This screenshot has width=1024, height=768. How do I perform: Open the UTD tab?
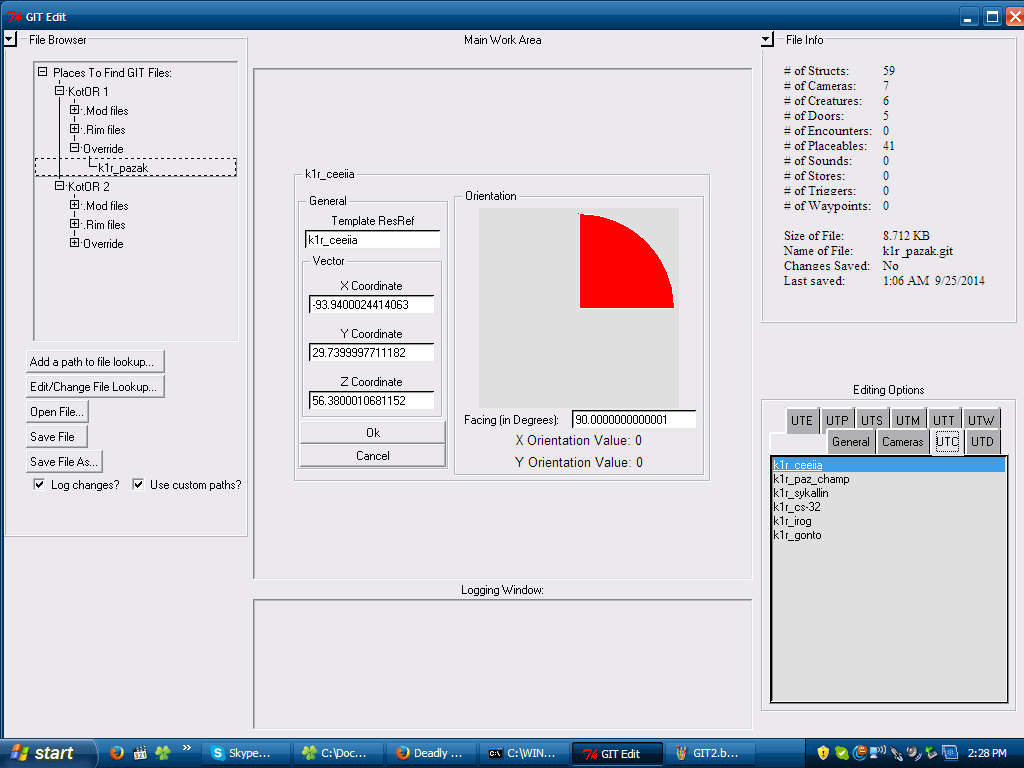click(x=982, y=442)
